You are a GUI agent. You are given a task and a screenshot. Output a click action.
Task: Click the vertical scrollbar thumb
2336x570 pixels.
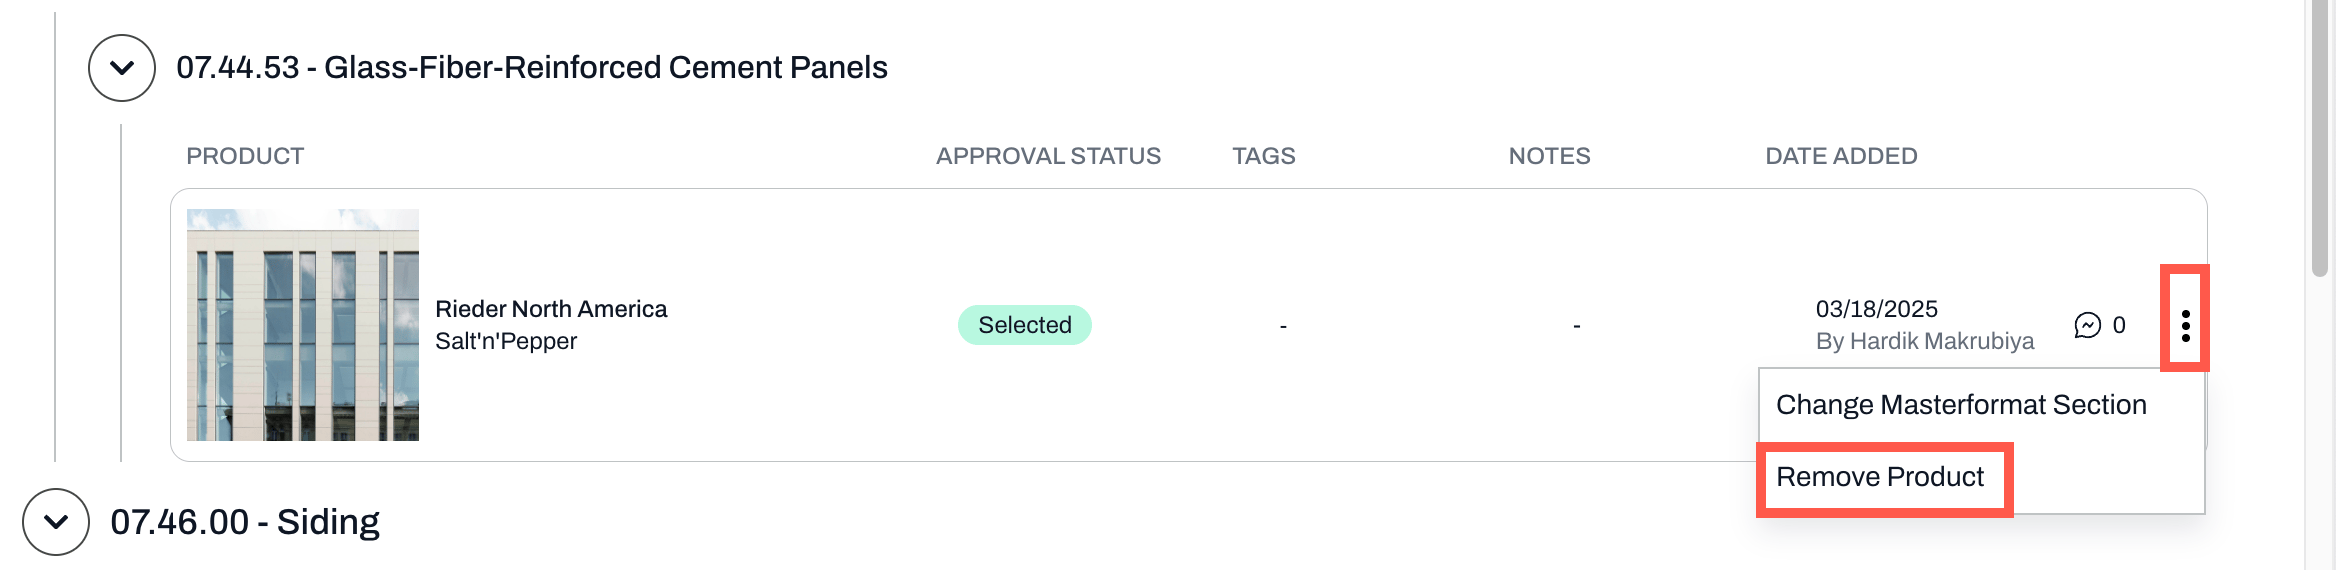click(x=2320, y=138)
